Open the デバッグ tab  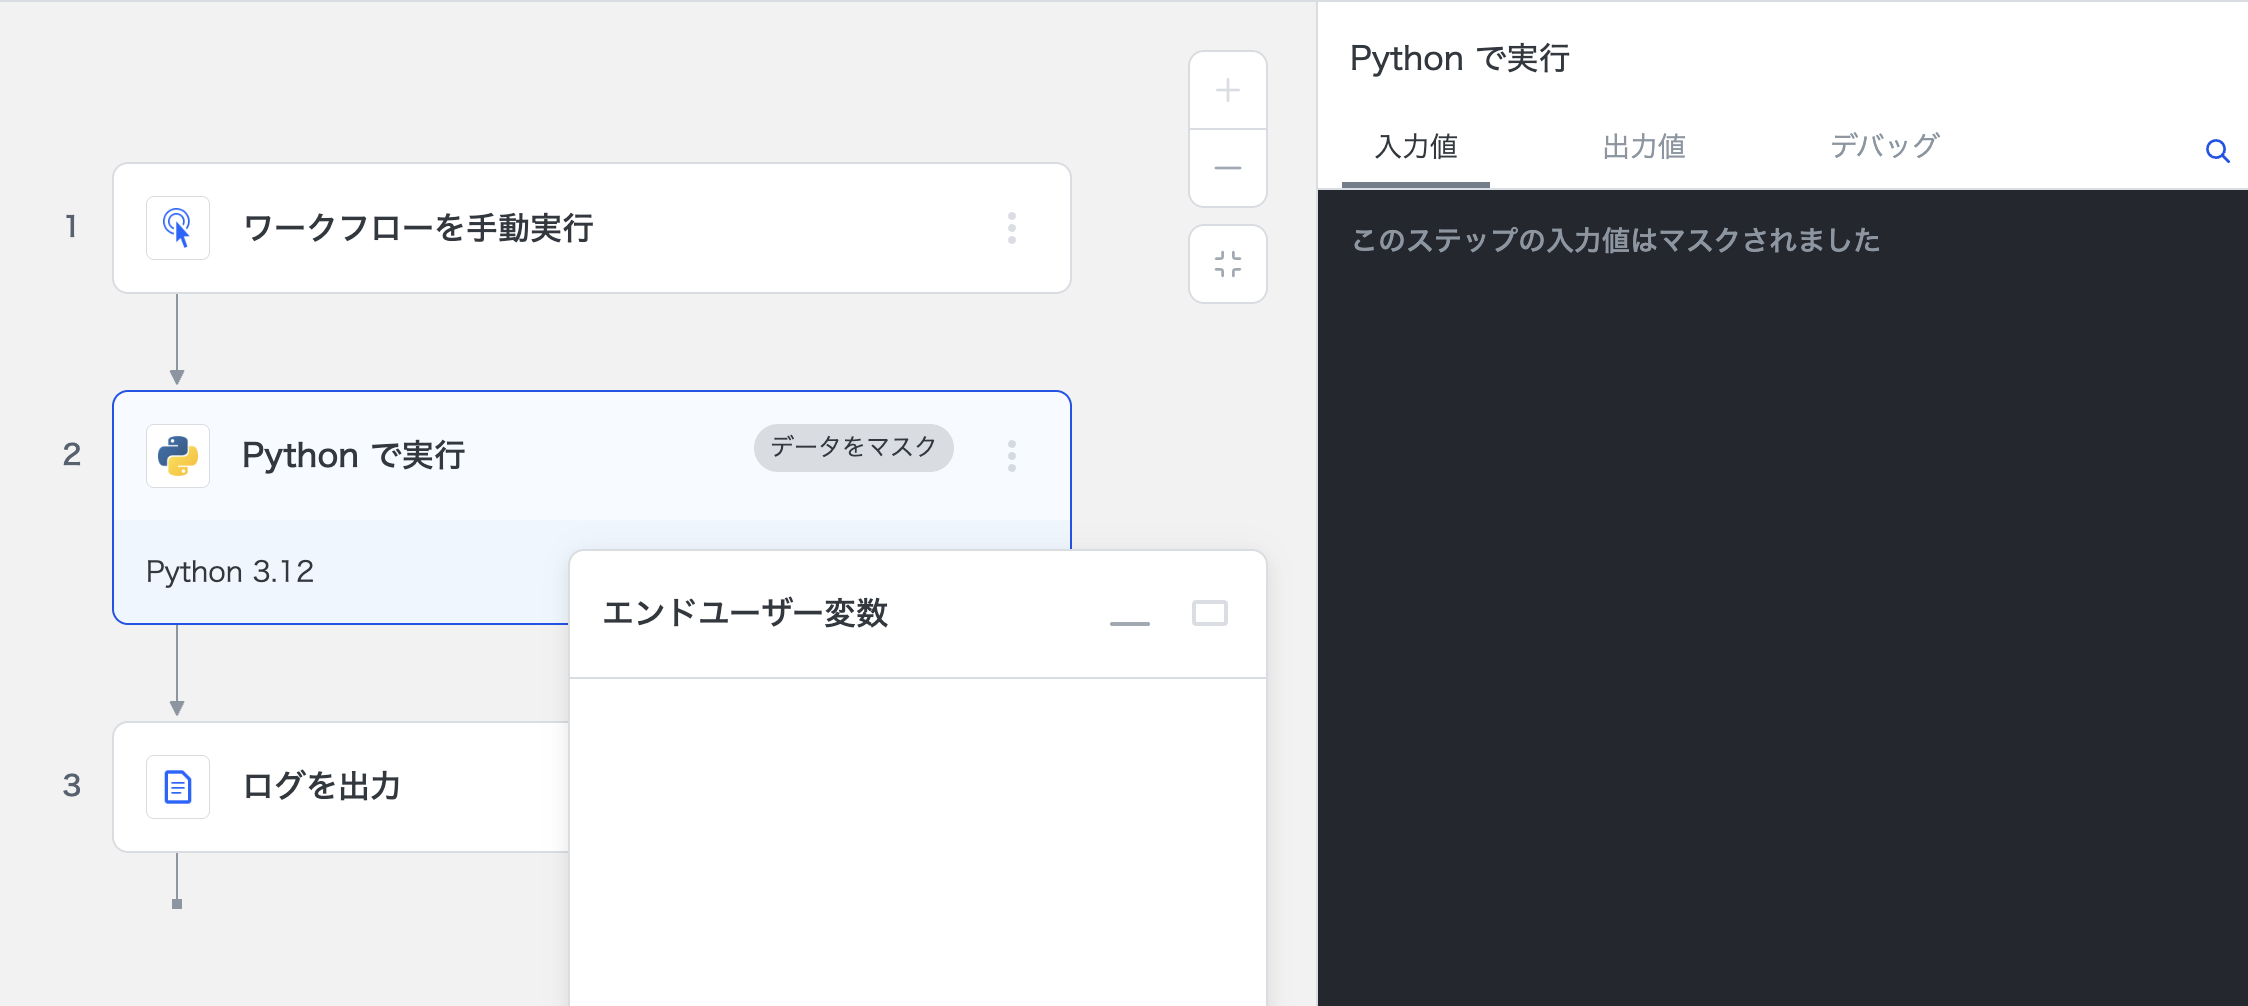[x=1884, y=147]
